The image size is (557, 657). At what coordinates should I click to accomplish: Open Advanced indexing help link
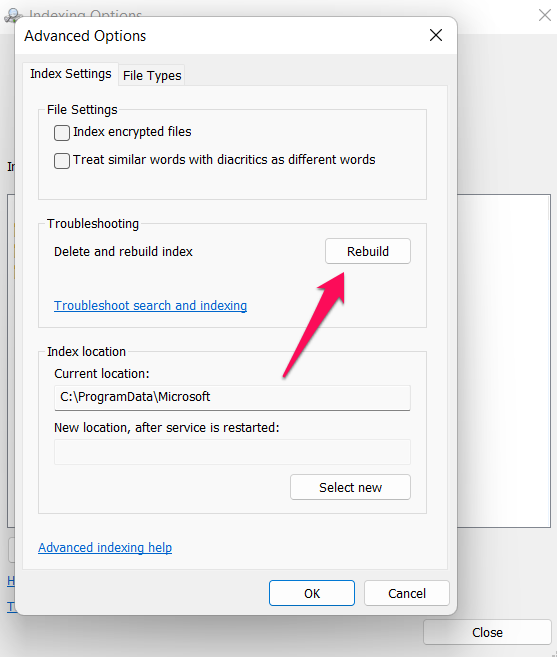(x=105, y=548)
